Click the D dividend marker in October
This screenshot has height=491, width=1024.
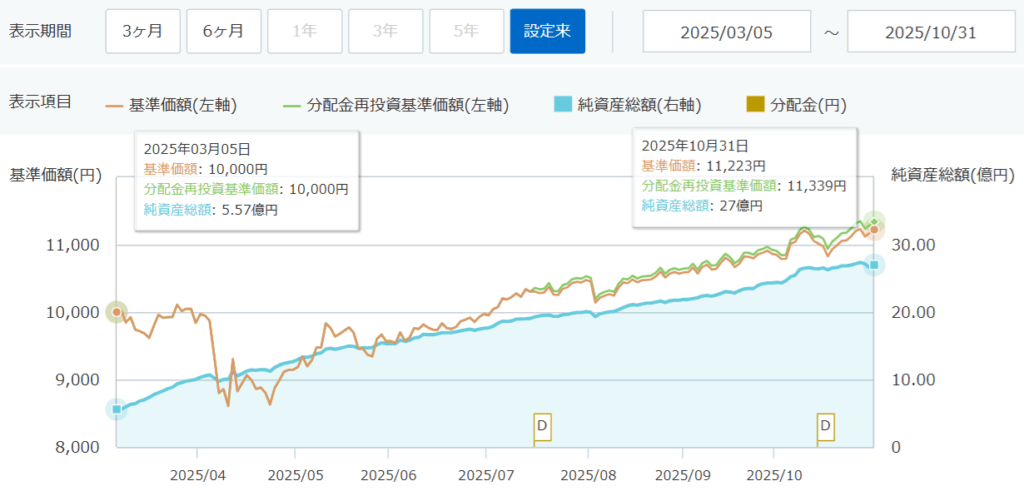[825, 426]
